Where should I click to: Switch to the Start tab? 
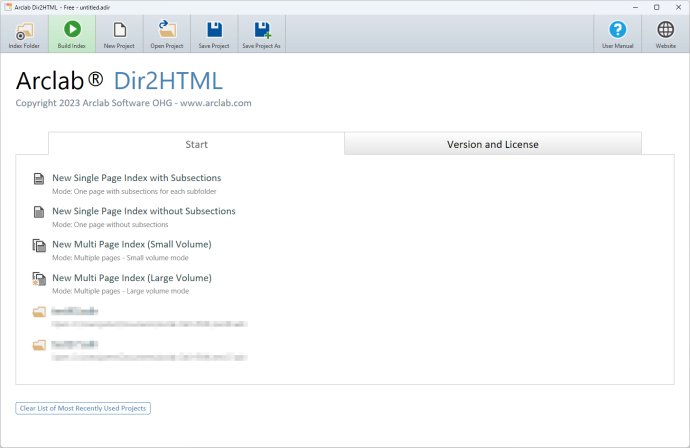point(196,144)
